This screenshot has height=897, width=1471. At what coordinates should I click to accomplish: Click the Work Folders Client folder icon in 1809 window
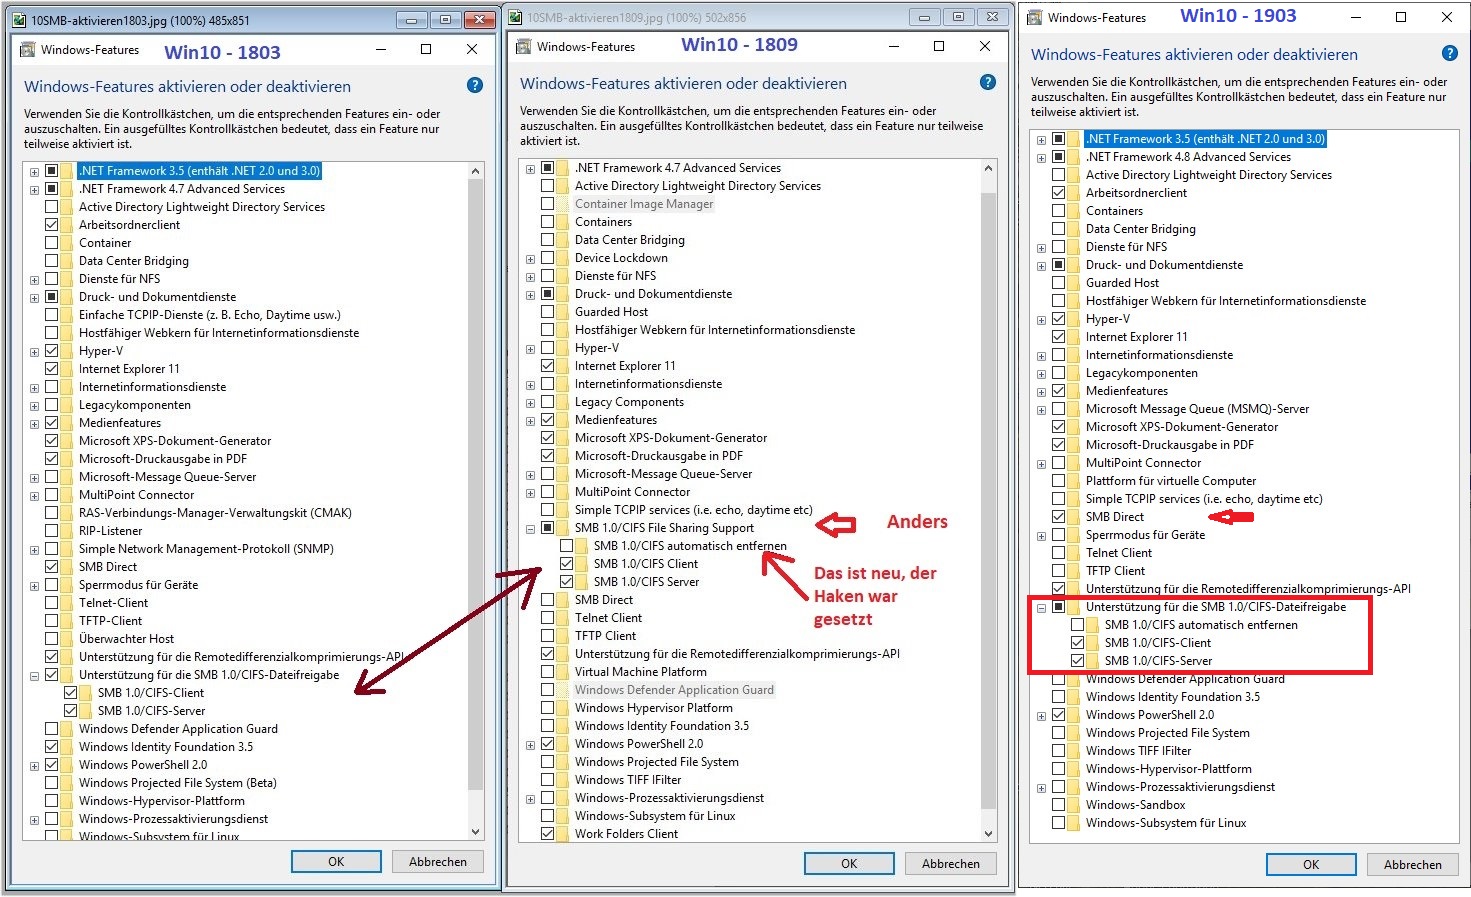563,834
